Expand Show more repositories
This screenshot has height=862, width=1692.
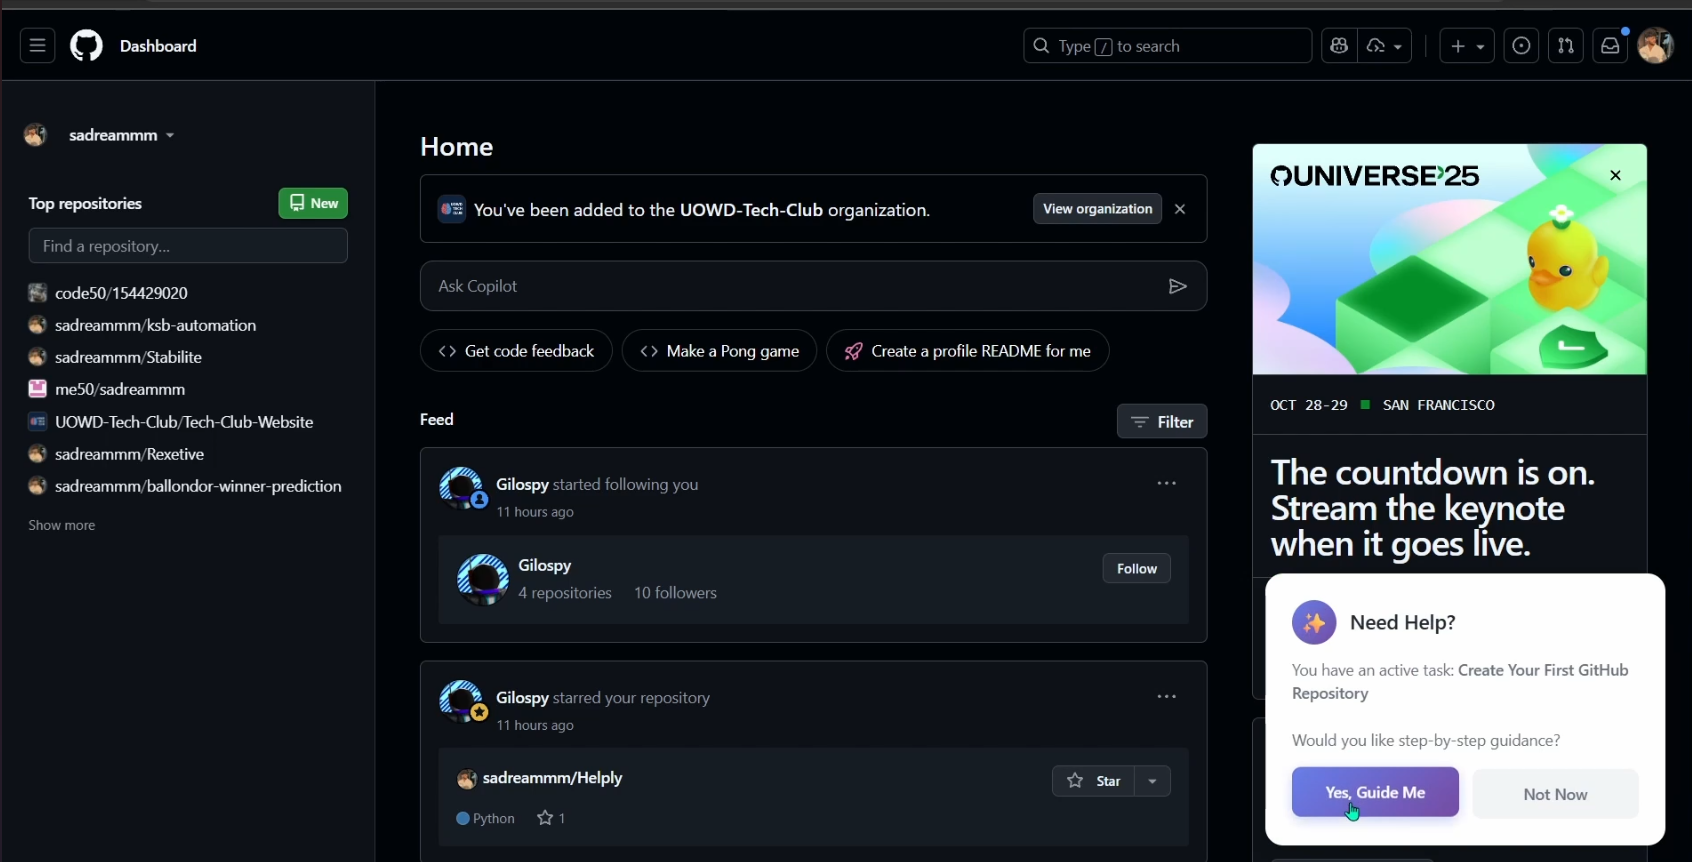(x=62, y=525)
